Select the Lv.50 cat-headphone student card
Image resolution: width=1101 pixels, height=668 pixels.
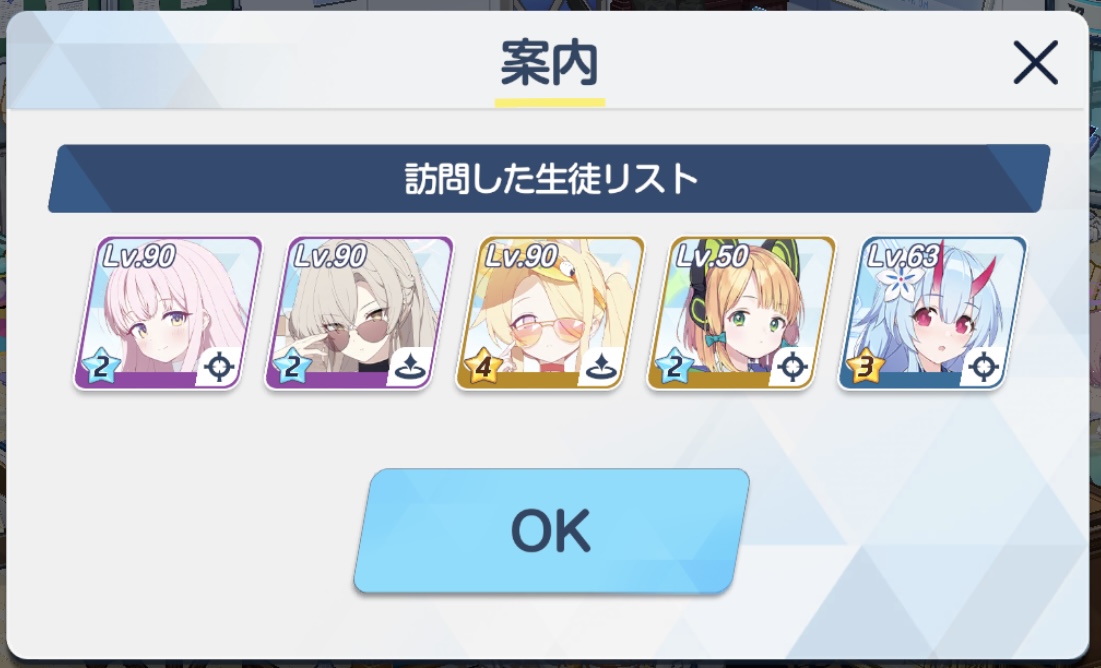coord(741,313)
